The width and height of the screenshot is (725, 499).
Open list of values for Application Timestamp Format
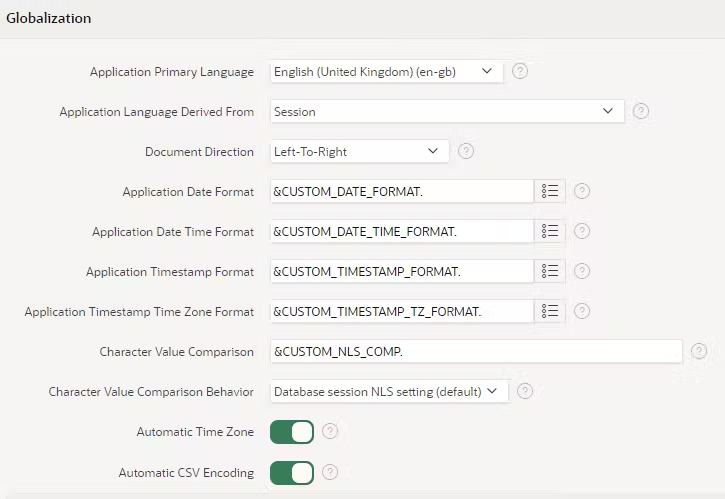[550, 271]
